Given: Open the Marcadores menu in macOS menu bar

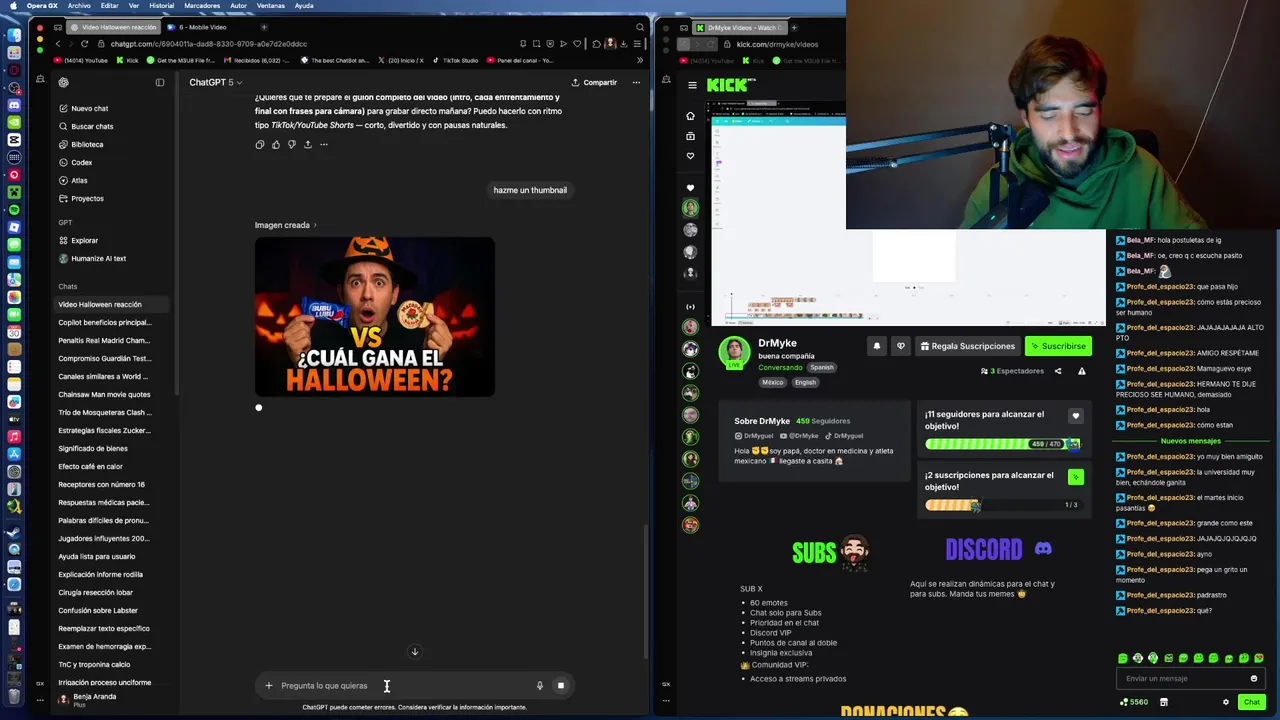Looking at the screenshot, I should pyautogui.click(x=202, y=6).
